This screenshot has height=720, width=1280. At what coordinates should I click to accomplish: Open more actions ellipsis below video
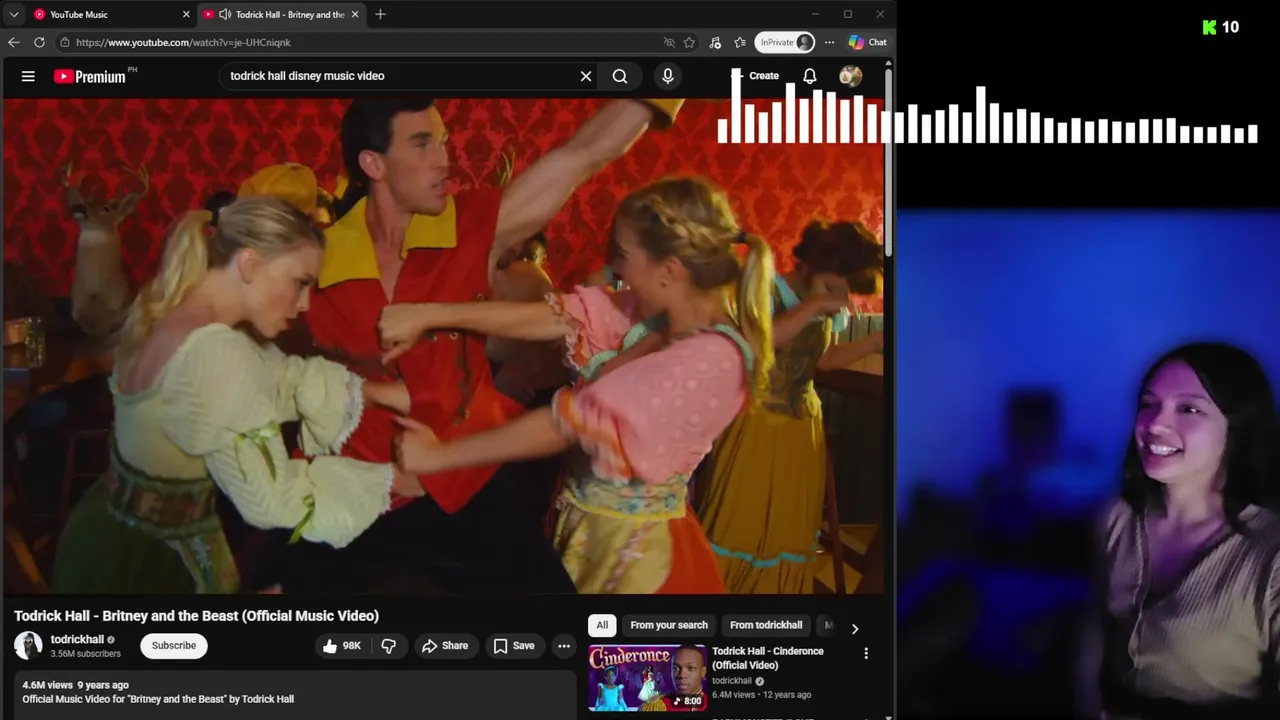pos(564,646)
